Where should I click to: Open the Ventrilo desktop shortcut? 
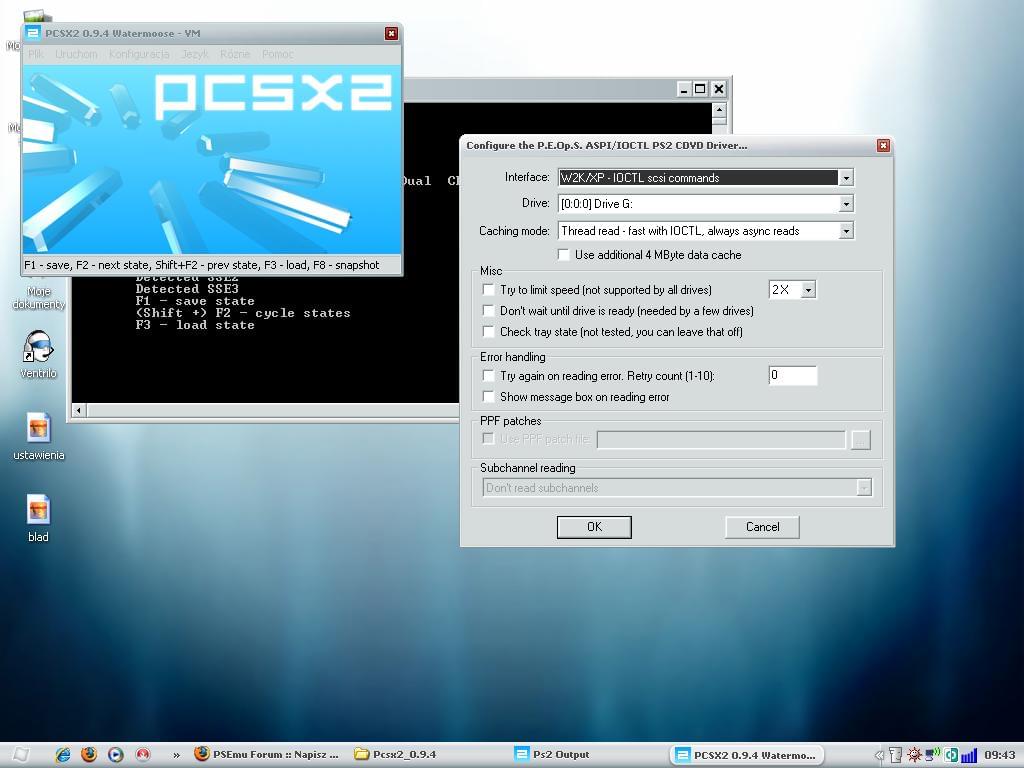click(38, 354)
